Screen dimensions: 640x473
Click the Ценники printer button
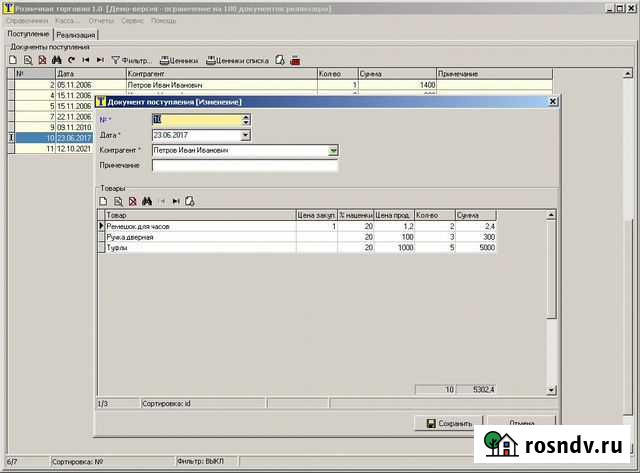(x=179, y=60)
